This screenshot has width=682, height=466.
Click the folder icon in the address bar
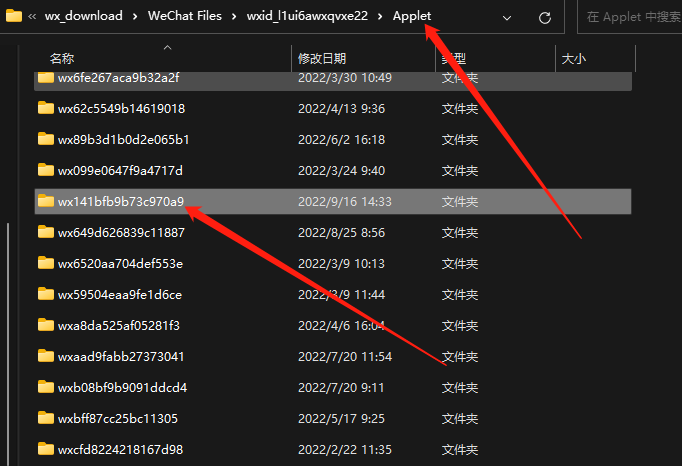pos(14,16)
